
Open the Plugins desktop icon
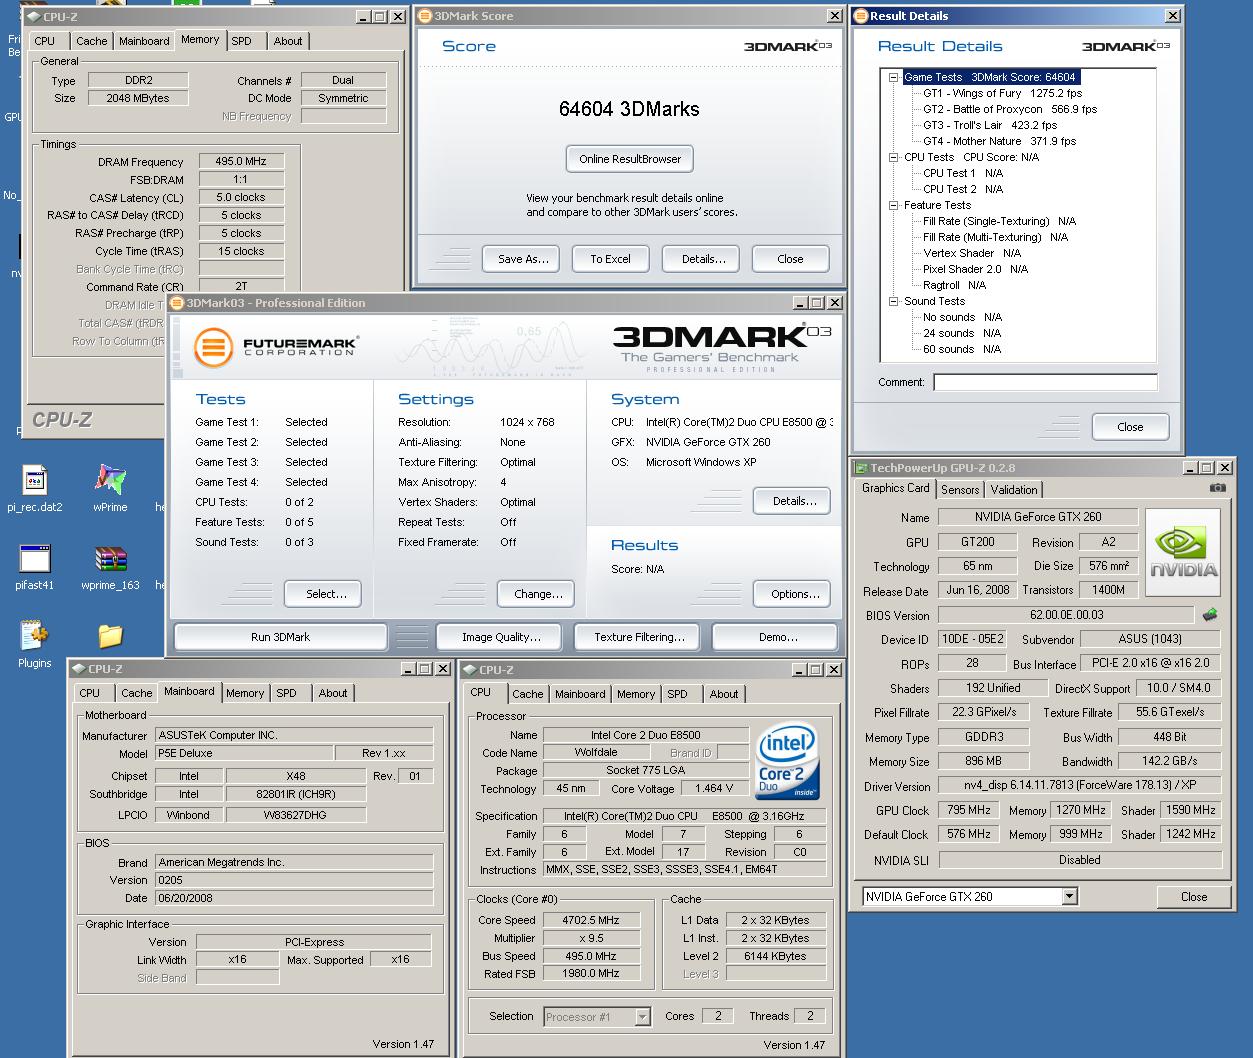tap(34, 636)
